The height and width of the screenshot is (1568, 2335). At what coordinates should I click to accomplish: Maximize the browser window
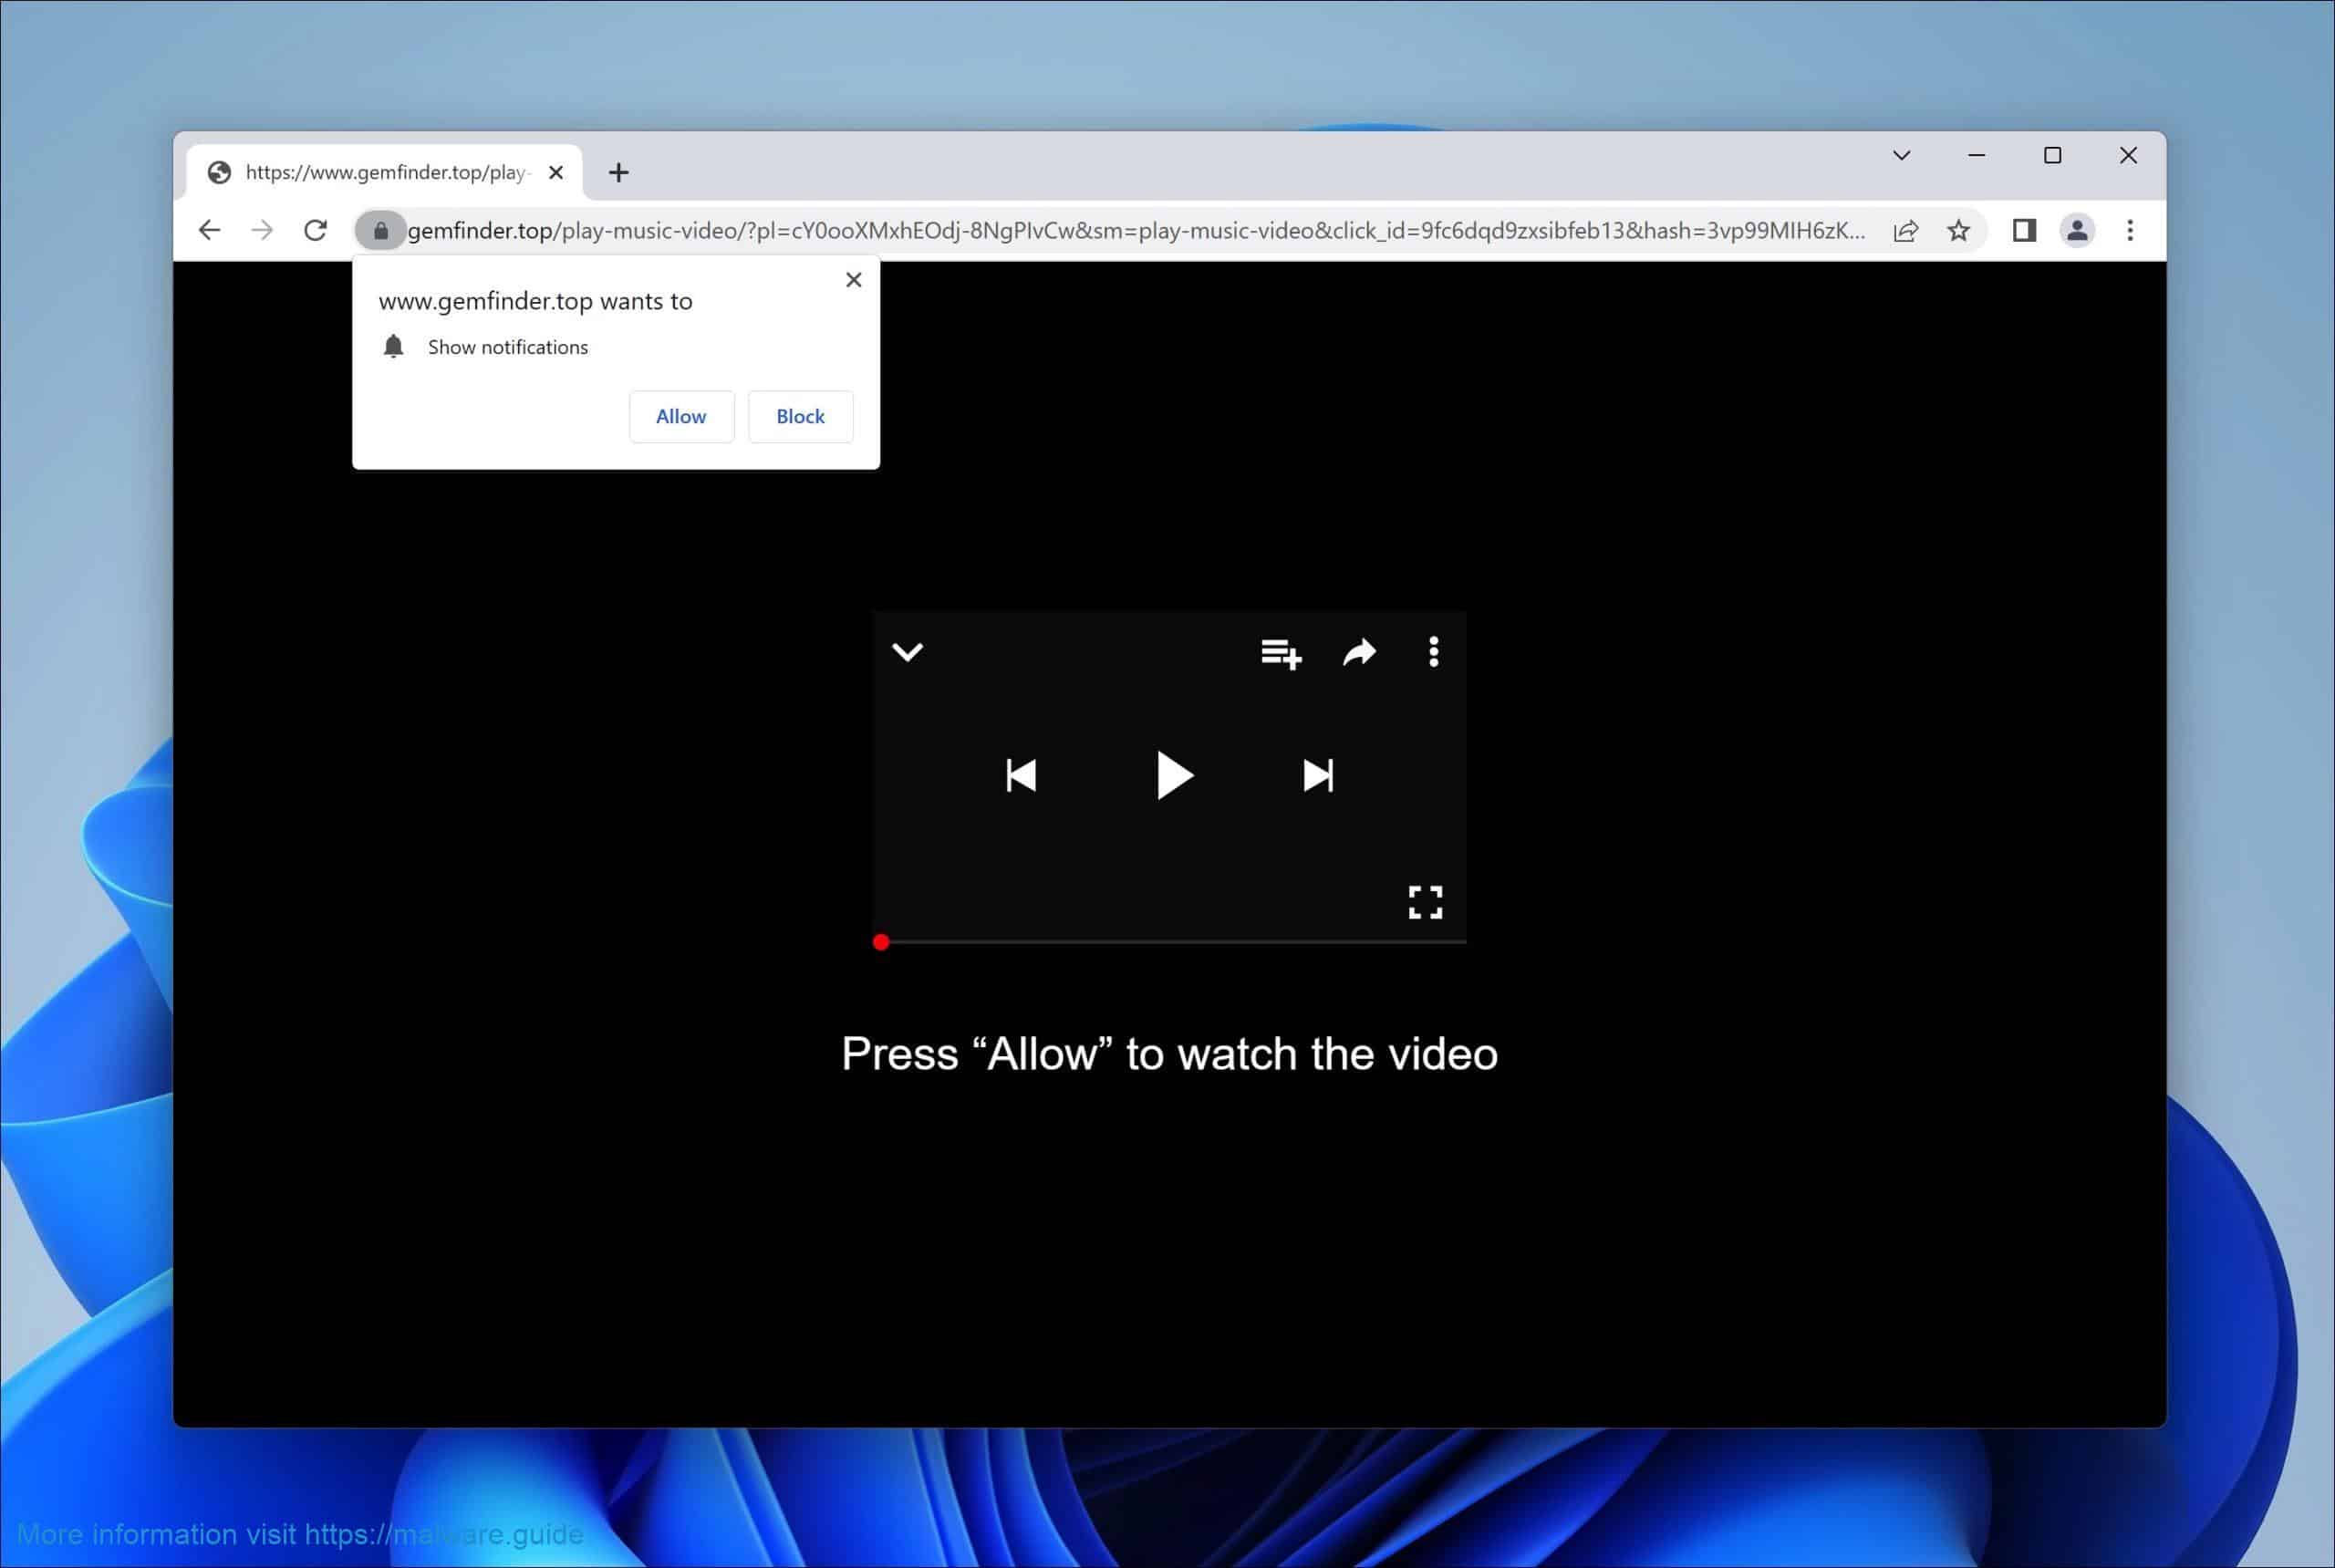pyautogui.click(x=2052, y=156)
